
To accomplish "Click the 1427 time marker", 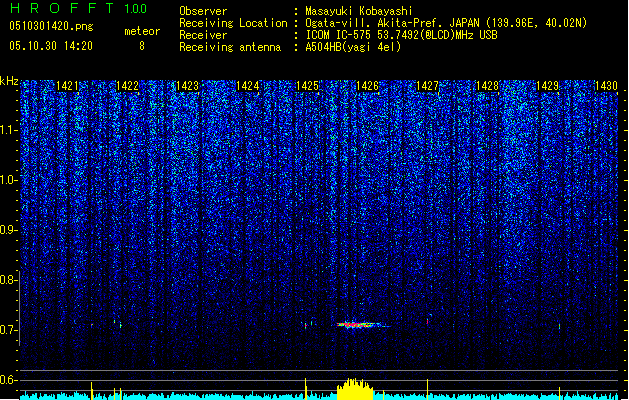I will click(428, 86).
